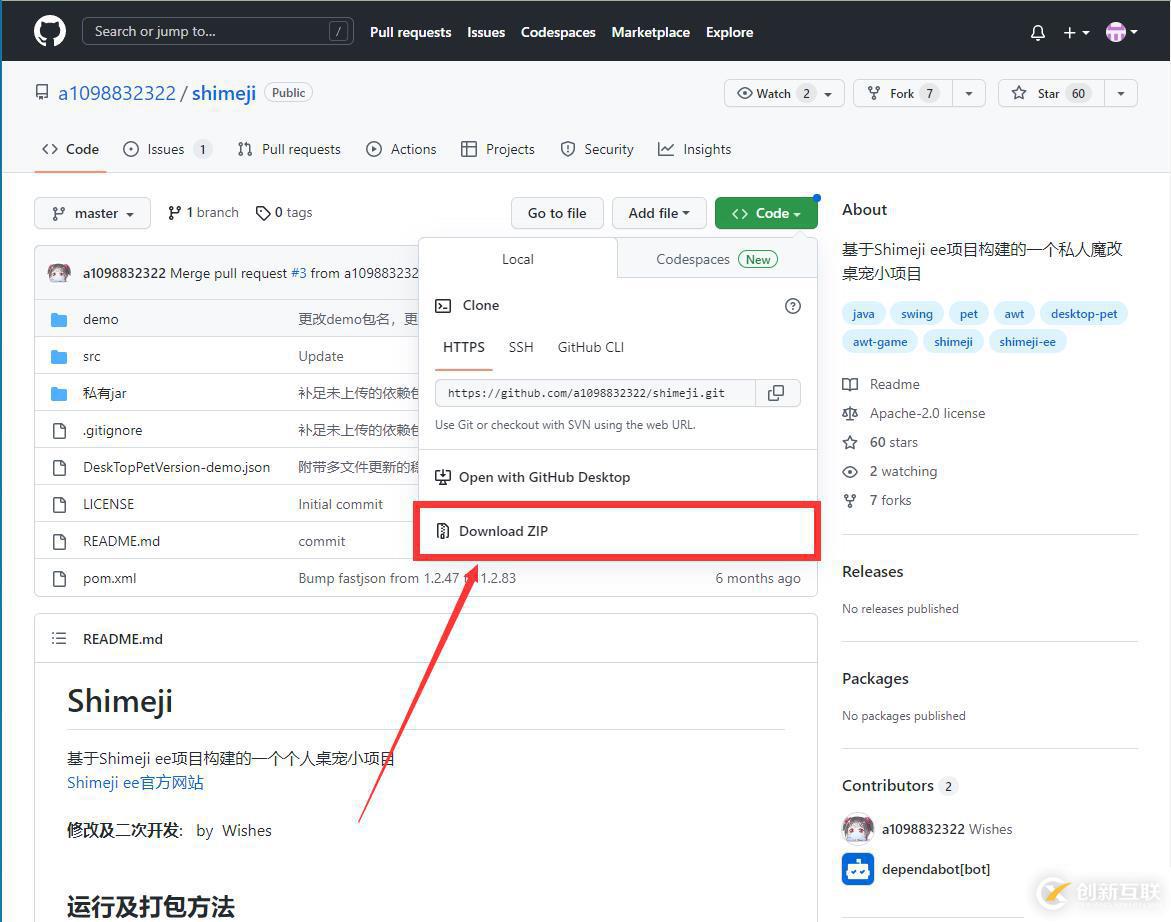The width and height of the screenshot is (1171, 922).
Task: Open Marketplace in top navigation
Action: point(650,32)
